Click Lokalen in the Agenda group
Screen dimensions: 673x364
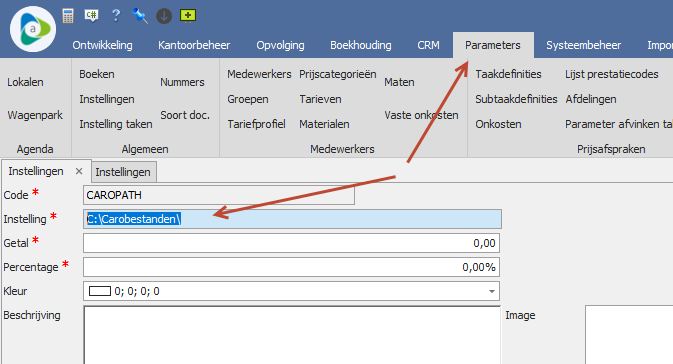25,82
